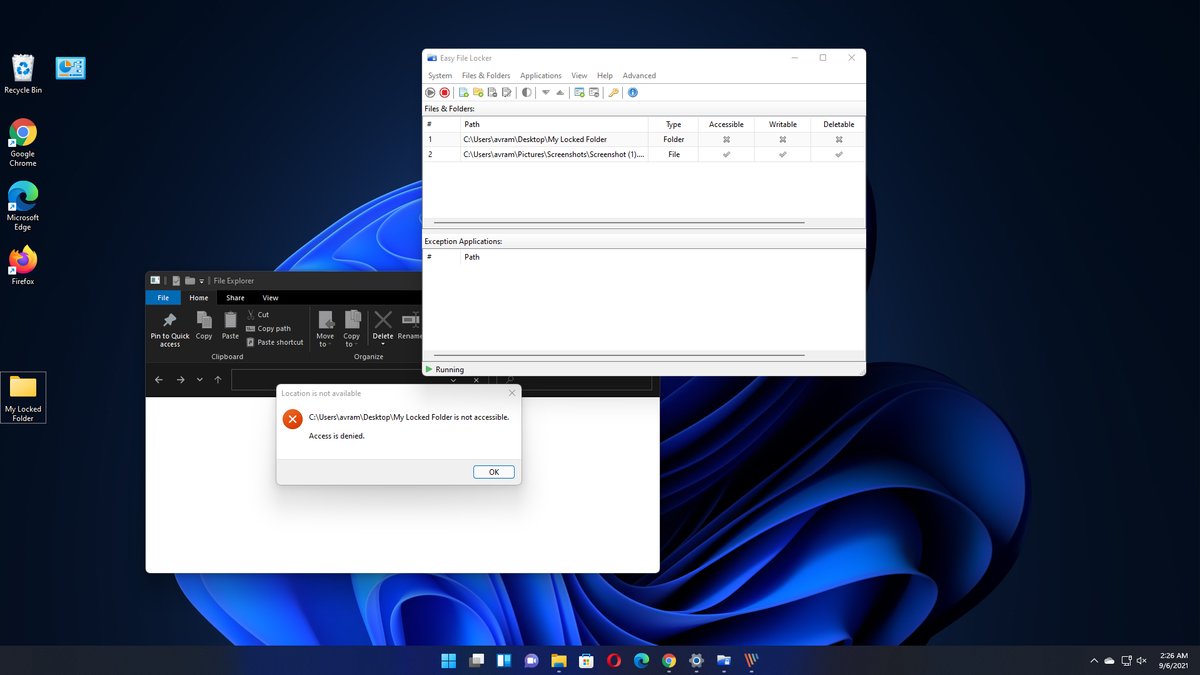Viewport: 1200px width, 675px height.
Task: Open About using the blue info icon
Action: click(x=632, y=92)
